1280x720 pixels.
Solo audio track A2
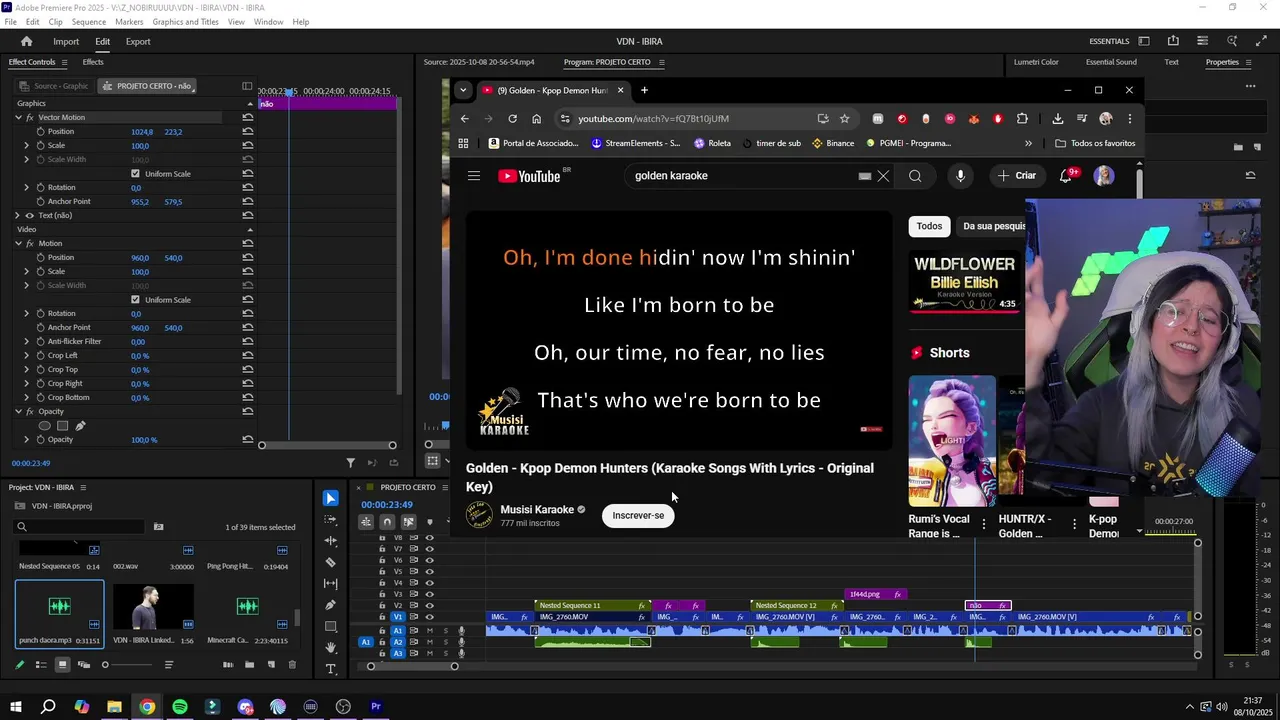point(445,642)
